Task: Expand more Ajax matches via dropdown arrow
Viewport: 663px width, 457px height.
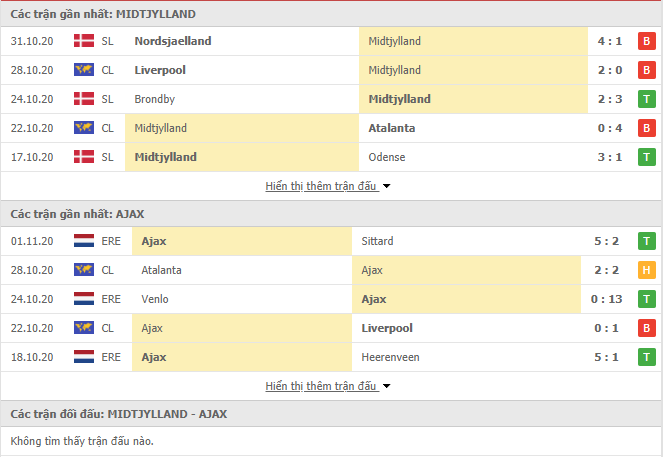Action: coord(386,386)
